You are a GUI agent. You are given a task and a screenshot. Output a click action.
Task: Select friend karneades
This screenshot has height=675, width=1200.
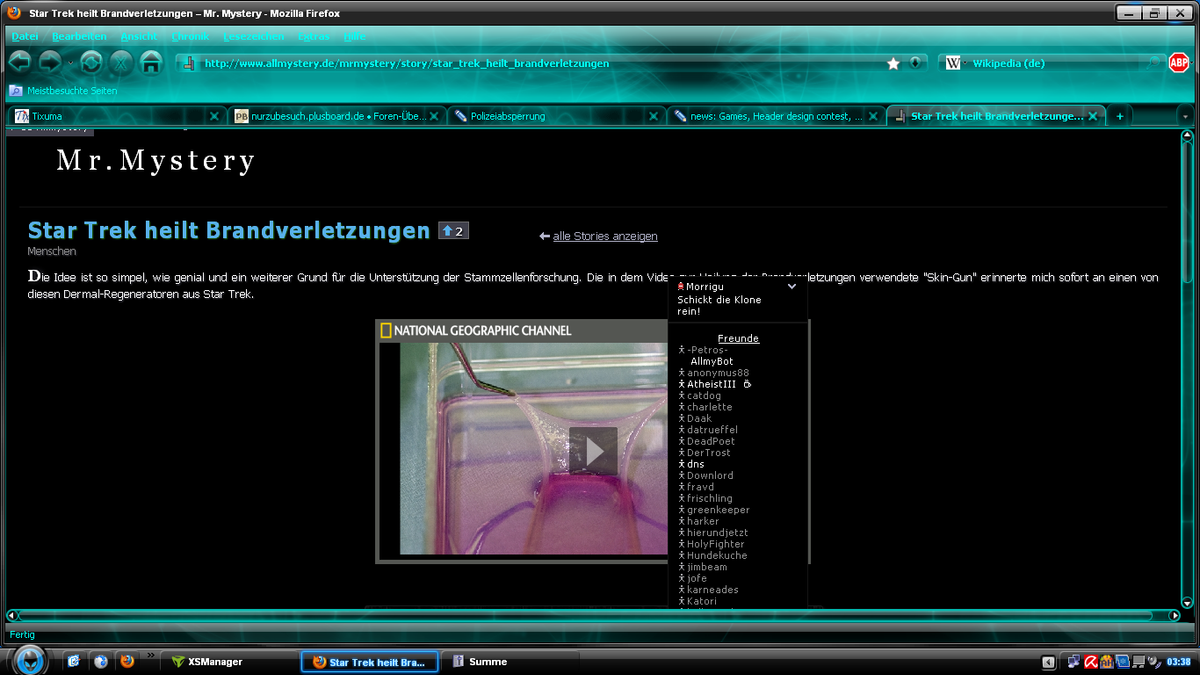click(713, 590)
